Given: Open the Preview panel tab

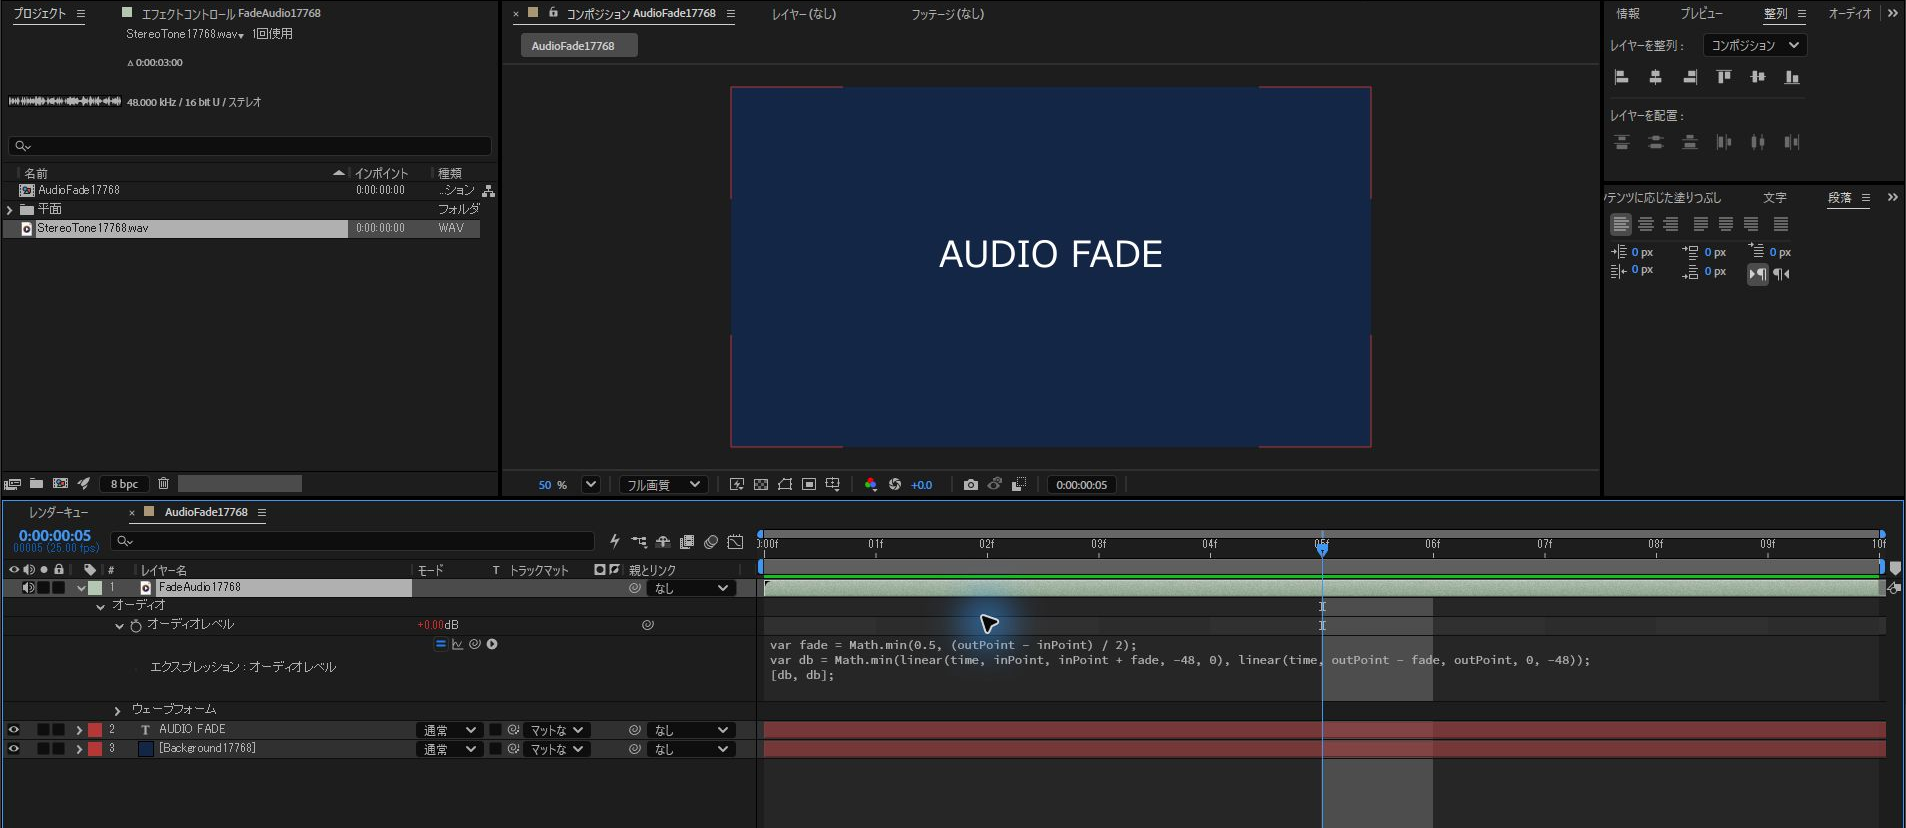Looking at the screenshot, I should pos(1701,13).
